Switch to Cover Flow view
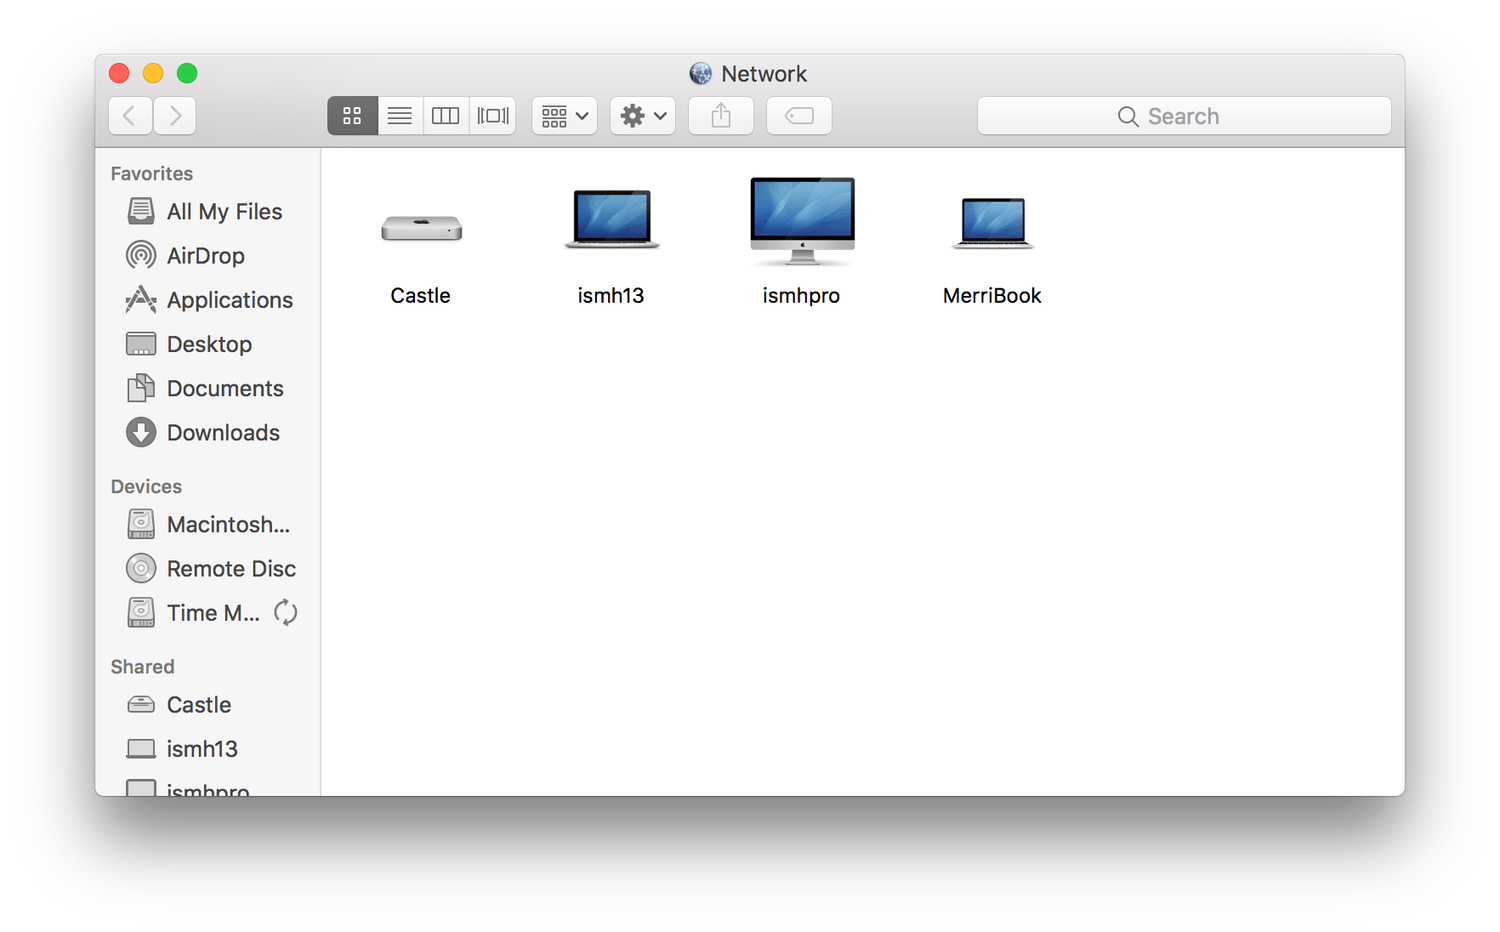Viewport: 1500px width, 932px height. [x=492, y=116]
